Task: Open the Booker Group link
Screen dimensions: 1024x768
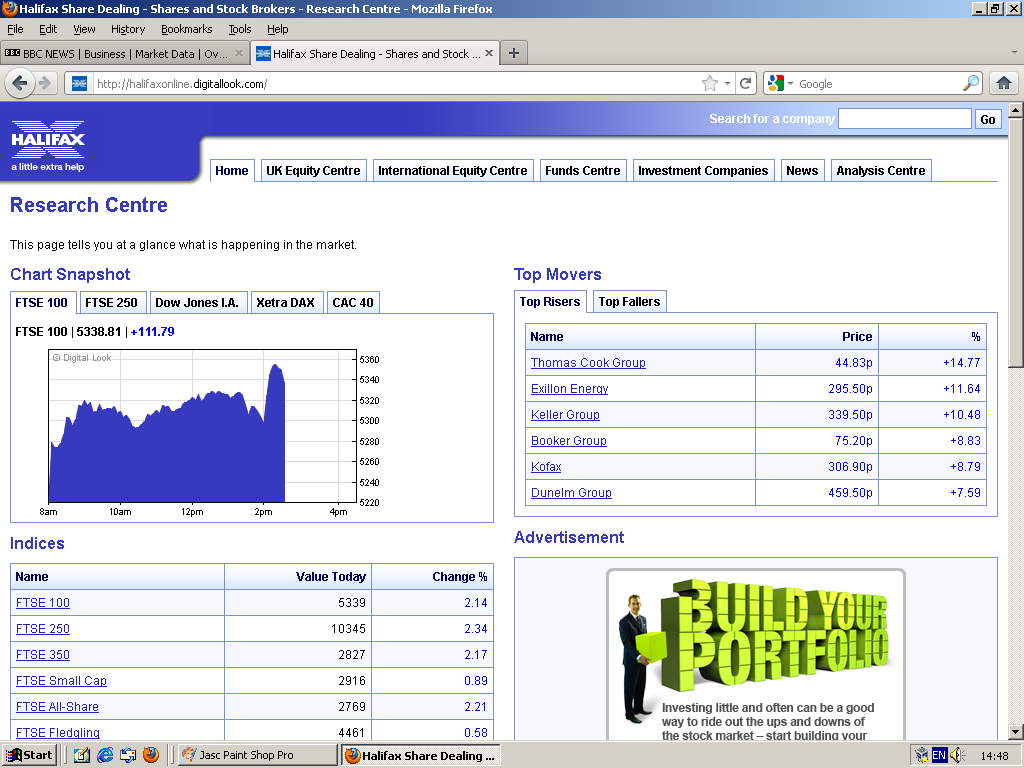Action: pos(569,441)
